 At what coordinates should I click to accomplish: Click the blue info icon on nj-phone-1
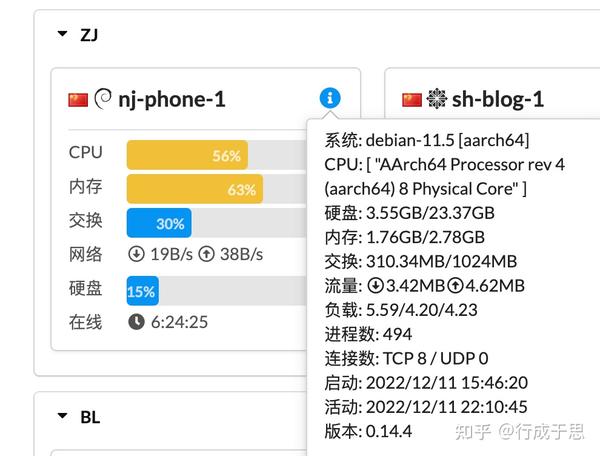[x=330, y=98]
